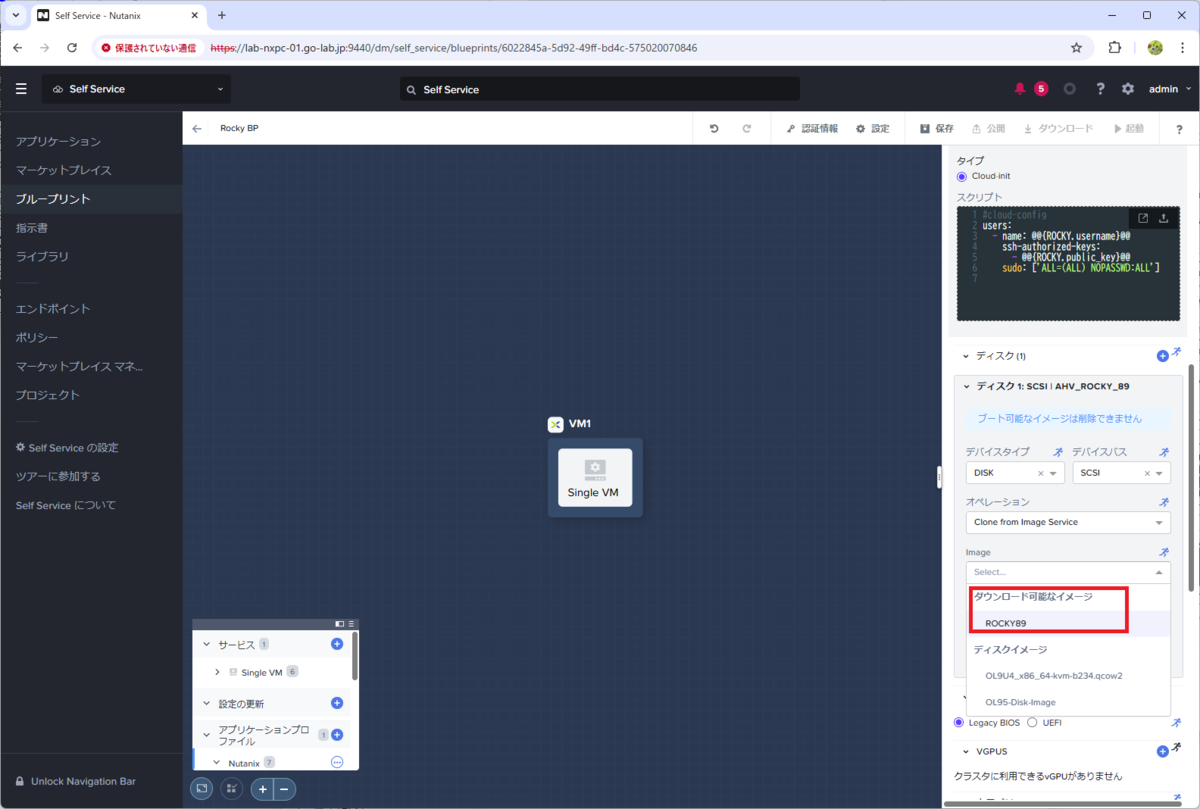Screen dimensions: 1200x809
Task: Close the Image Select dropdown
Action: click(x=1160, y=572)
